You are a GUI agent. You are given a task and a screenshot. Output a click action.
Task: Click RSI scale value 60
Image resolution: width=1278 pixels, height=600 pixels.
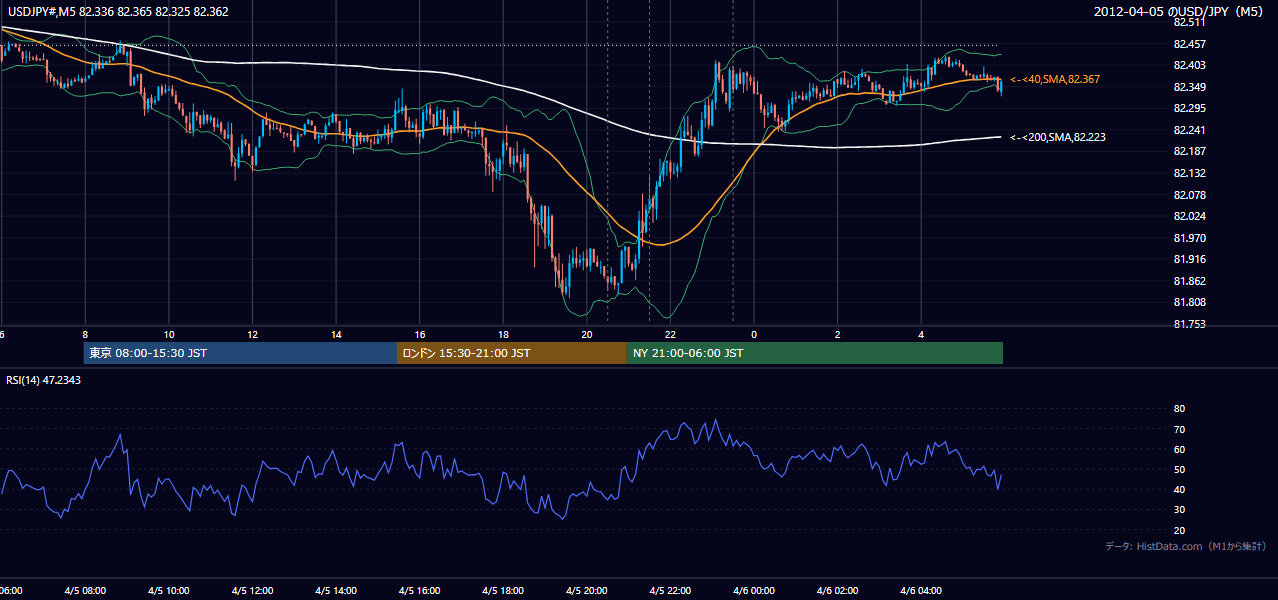[1180, 449]
